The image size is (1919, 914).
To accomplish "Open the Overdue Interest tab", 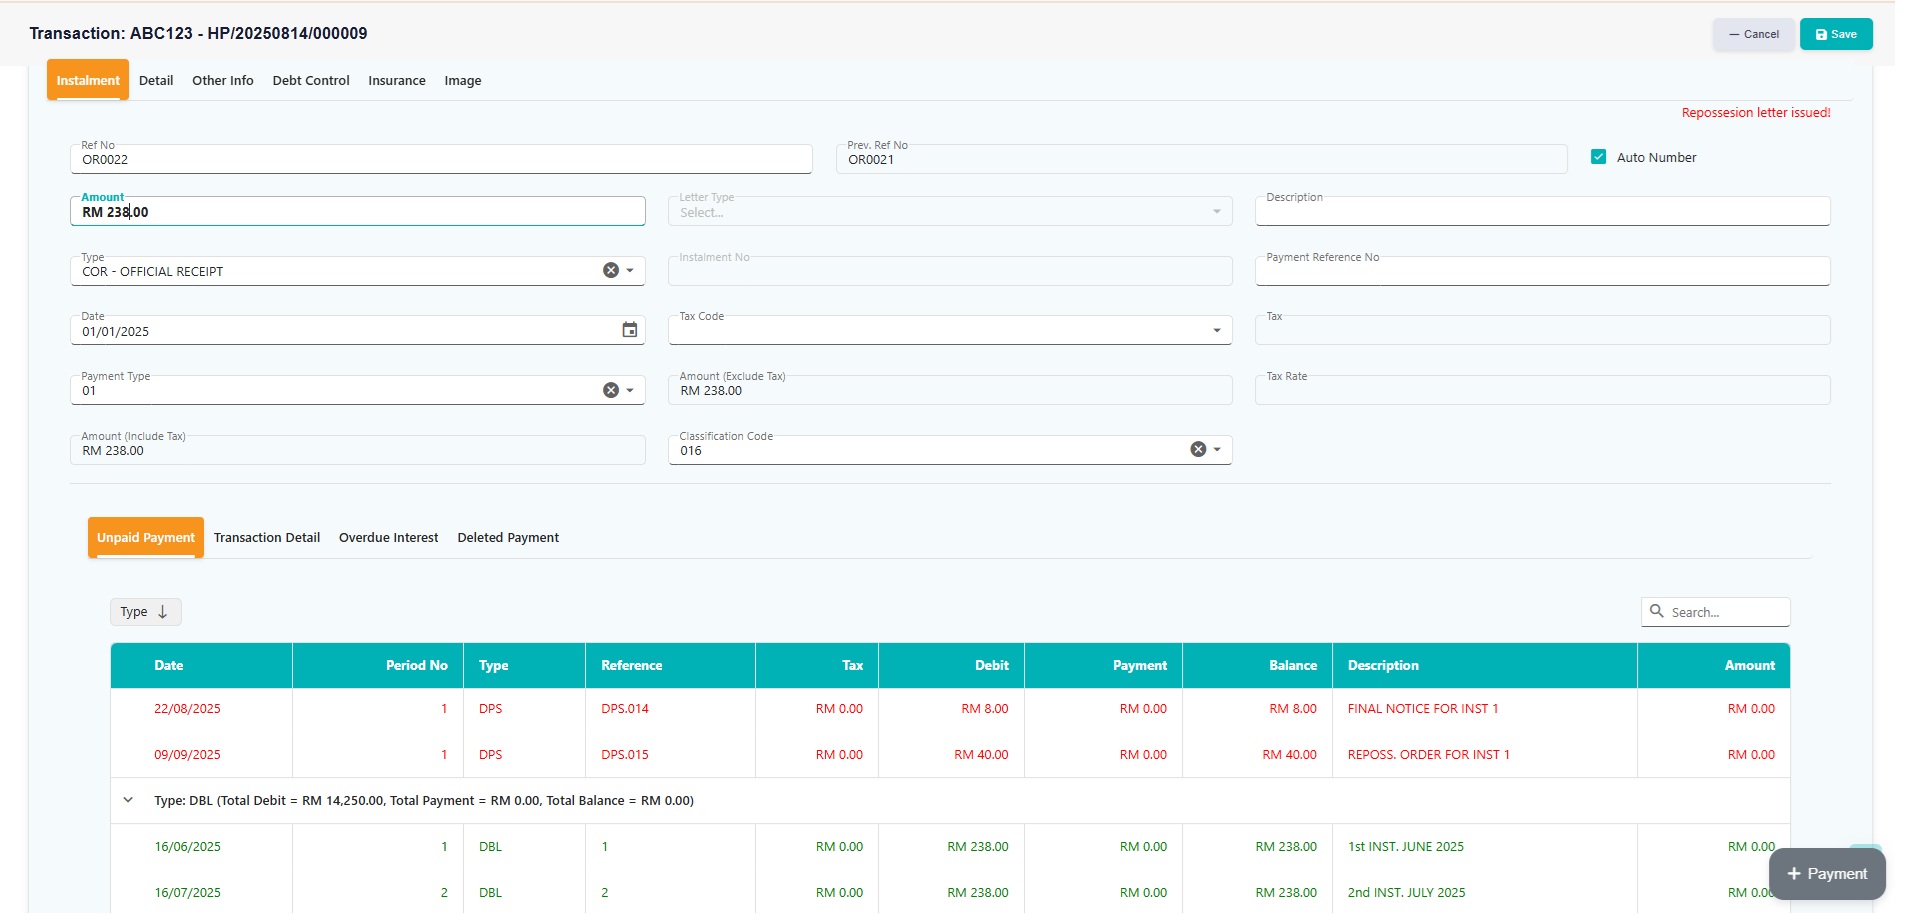I will 388,538.
